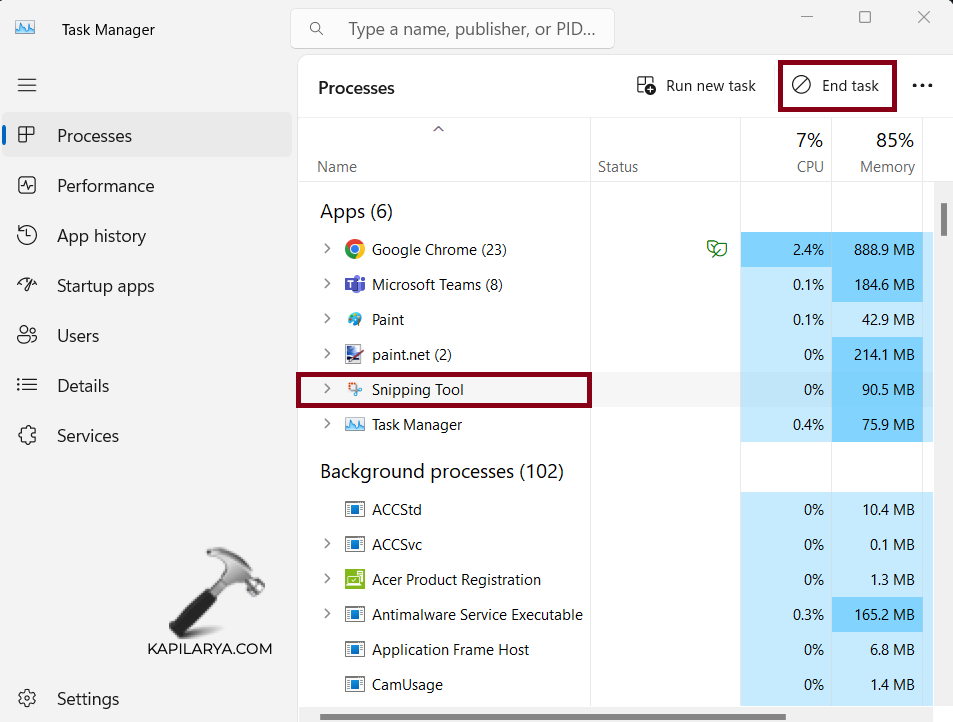Go to the Services section
953x722 pixels.
[87, 436]
